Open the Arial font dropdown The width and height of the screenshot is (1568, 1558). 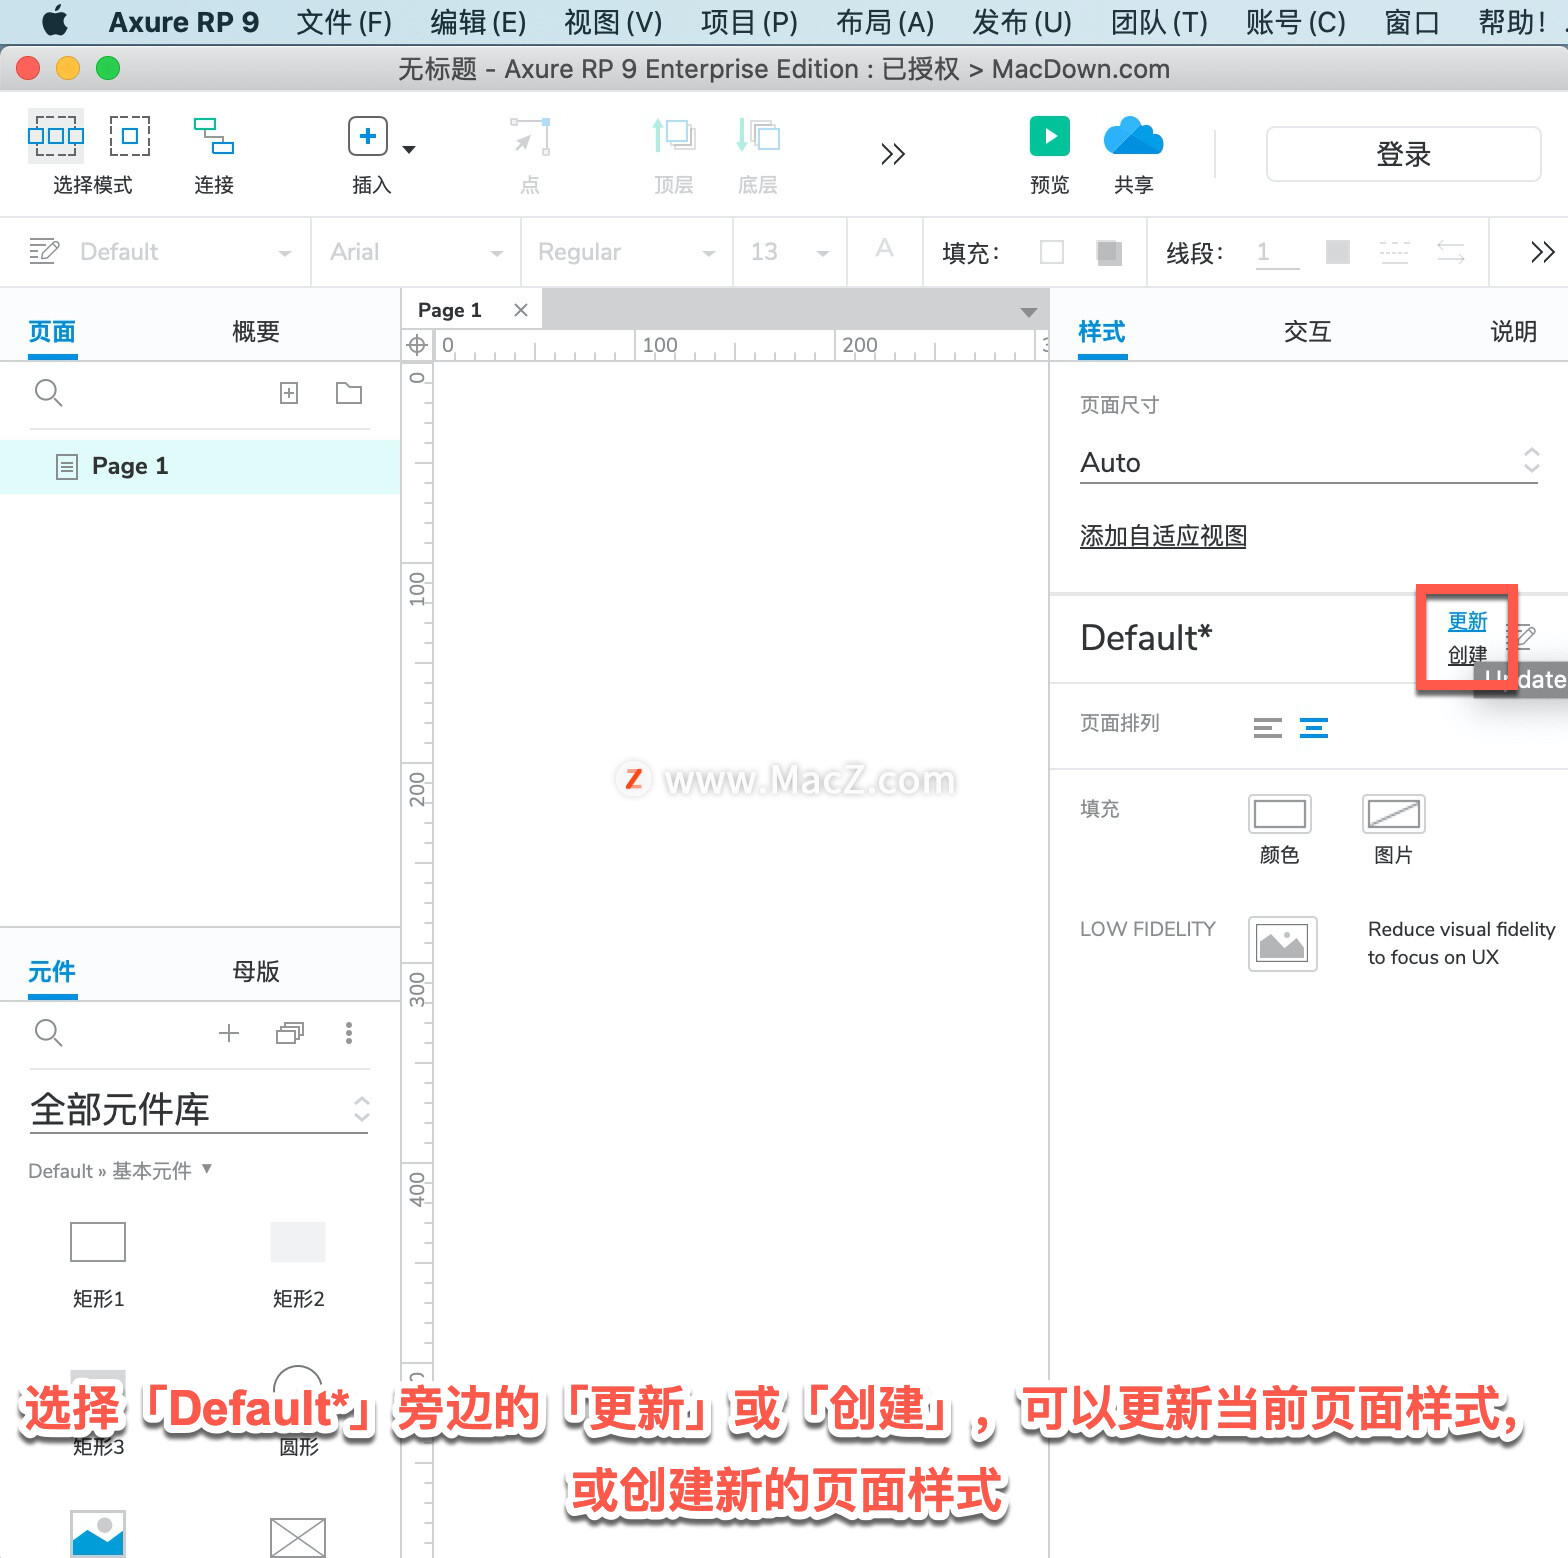click(x=416, y=252)
